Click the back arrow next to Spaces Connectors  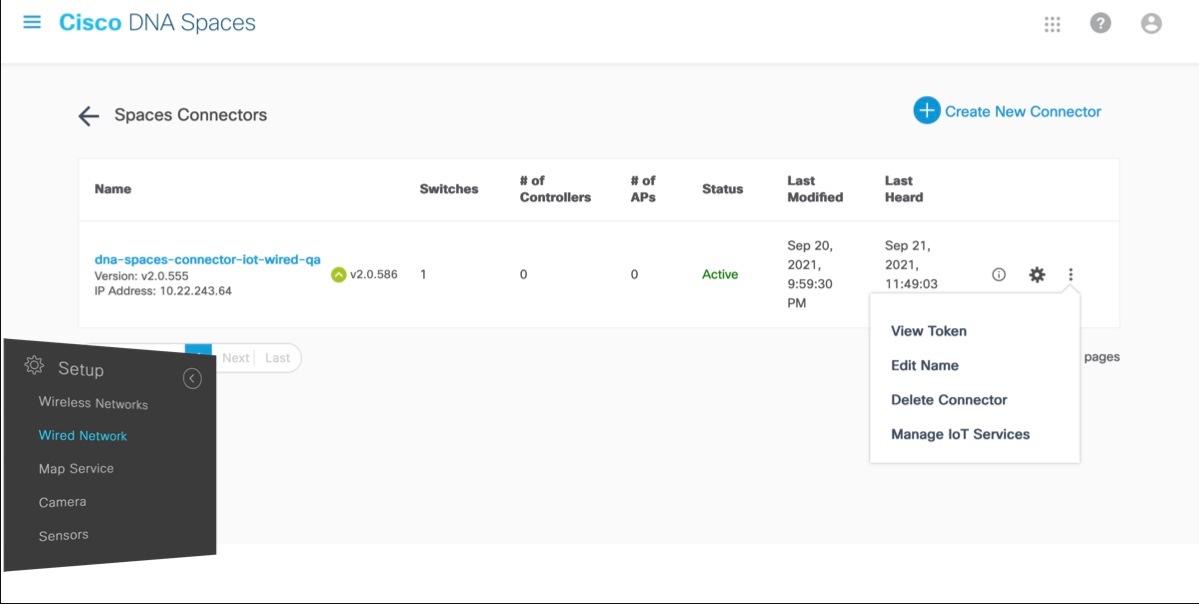pos(88,116)
